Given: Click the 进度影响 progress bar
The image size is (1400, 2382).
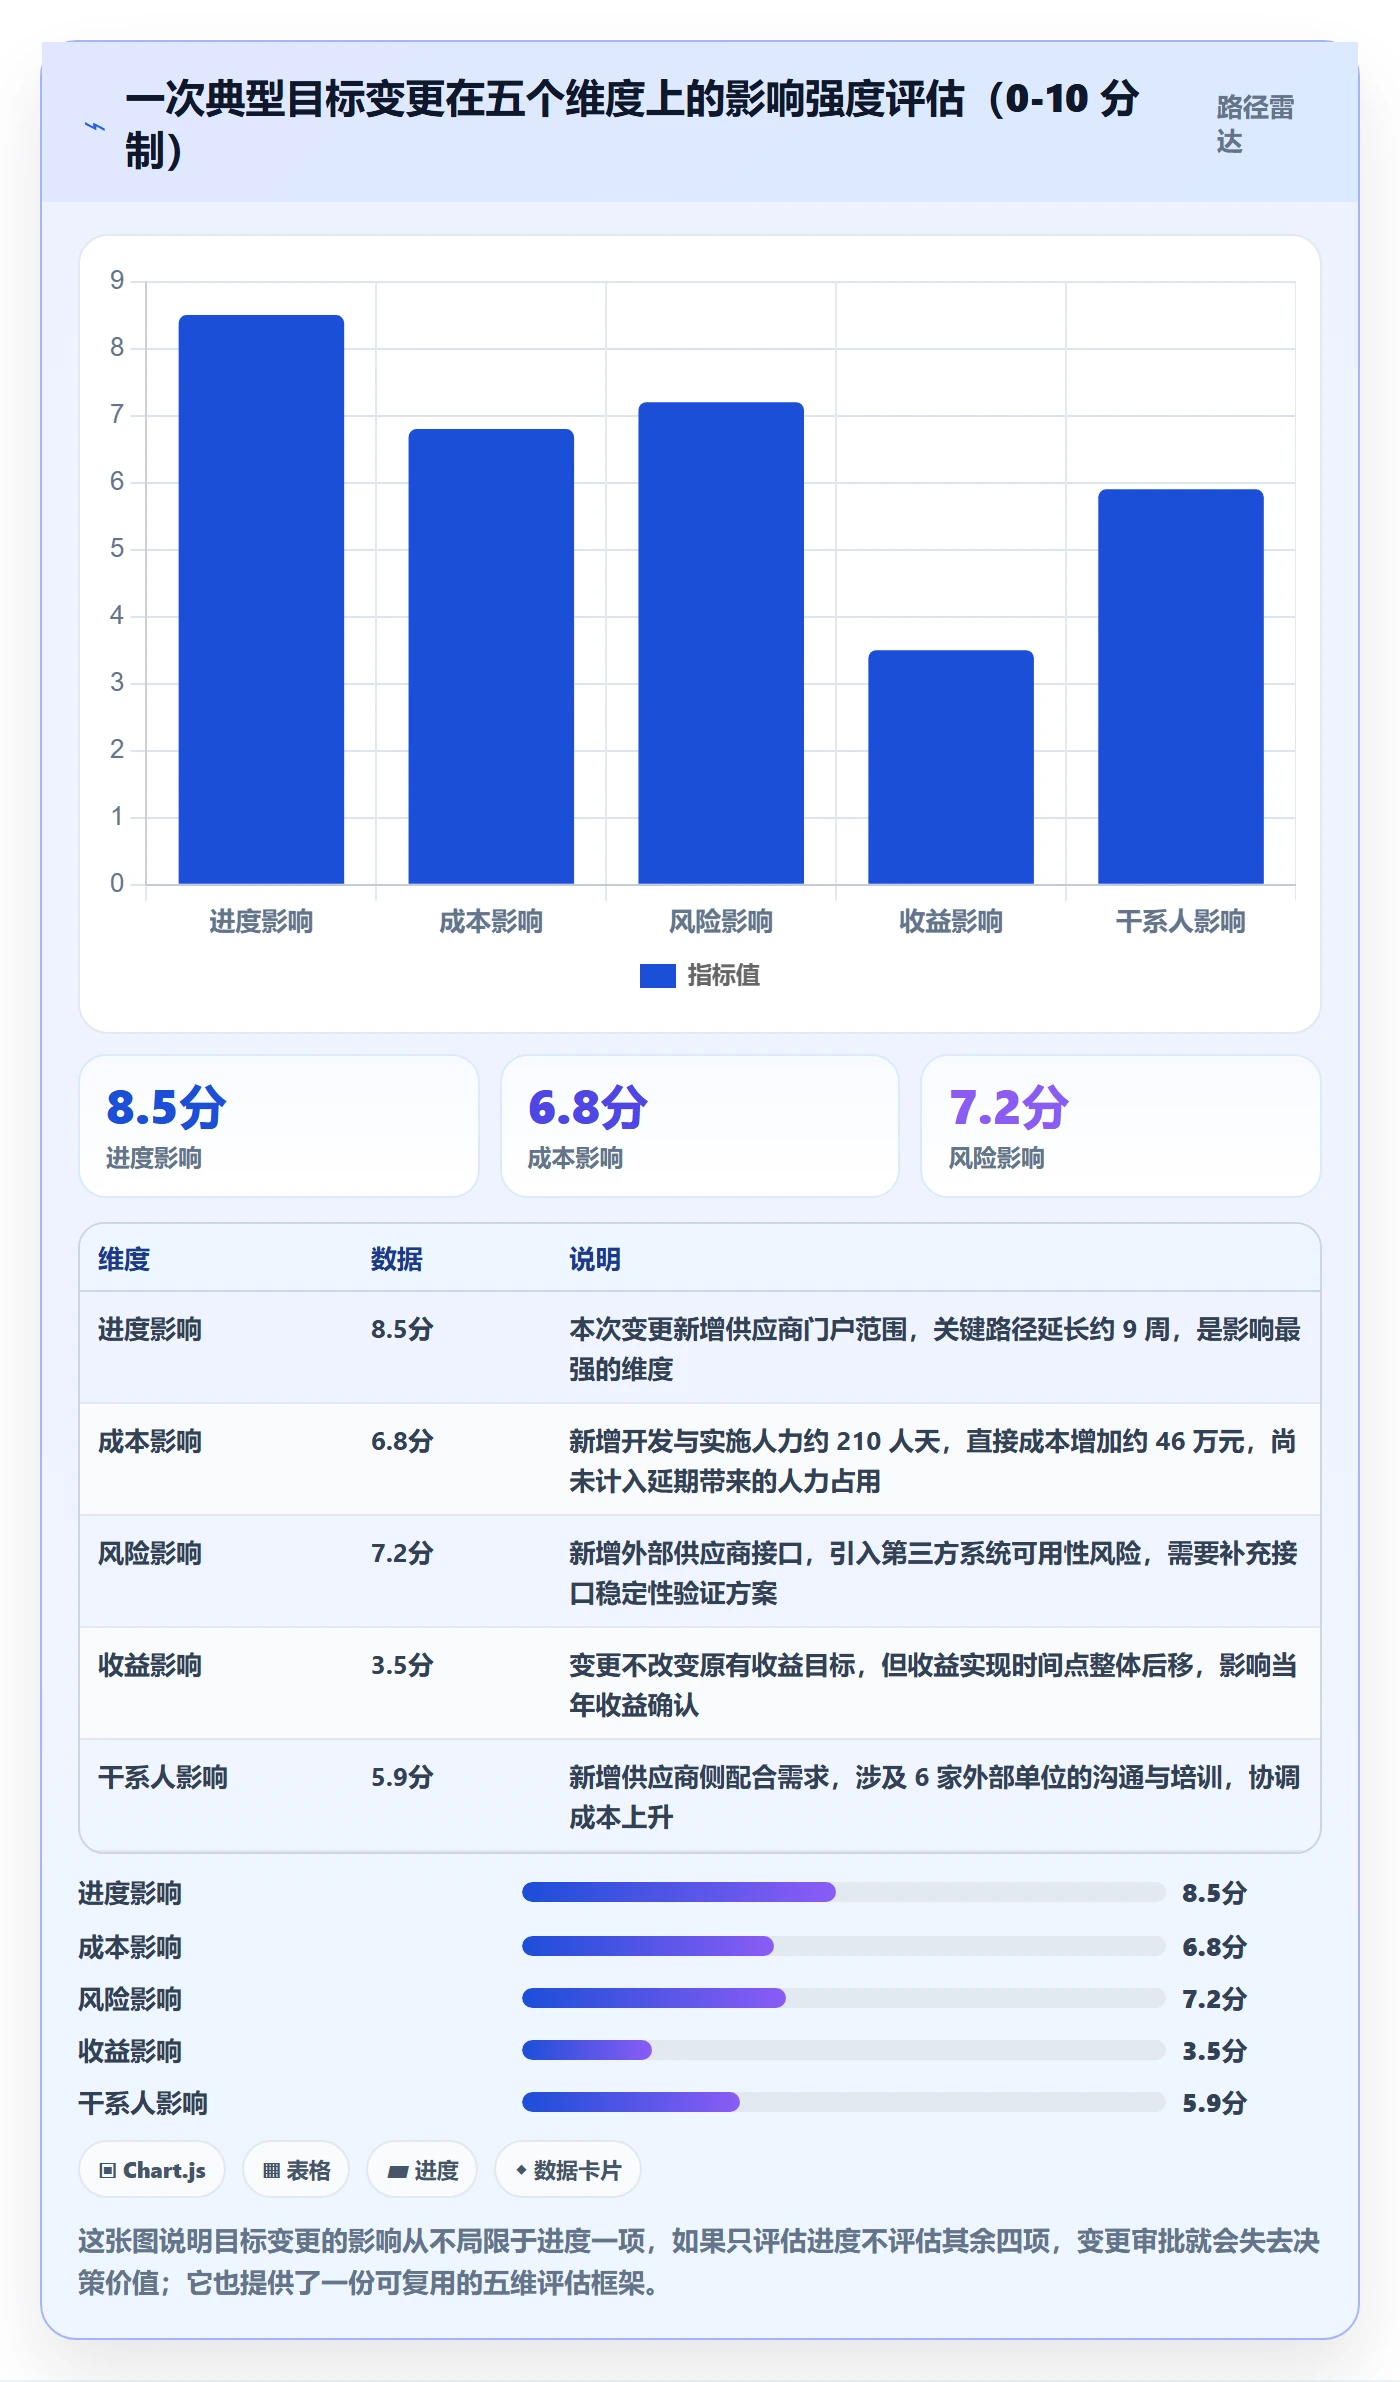Looking at the screenshot, I should point(844,1892).
